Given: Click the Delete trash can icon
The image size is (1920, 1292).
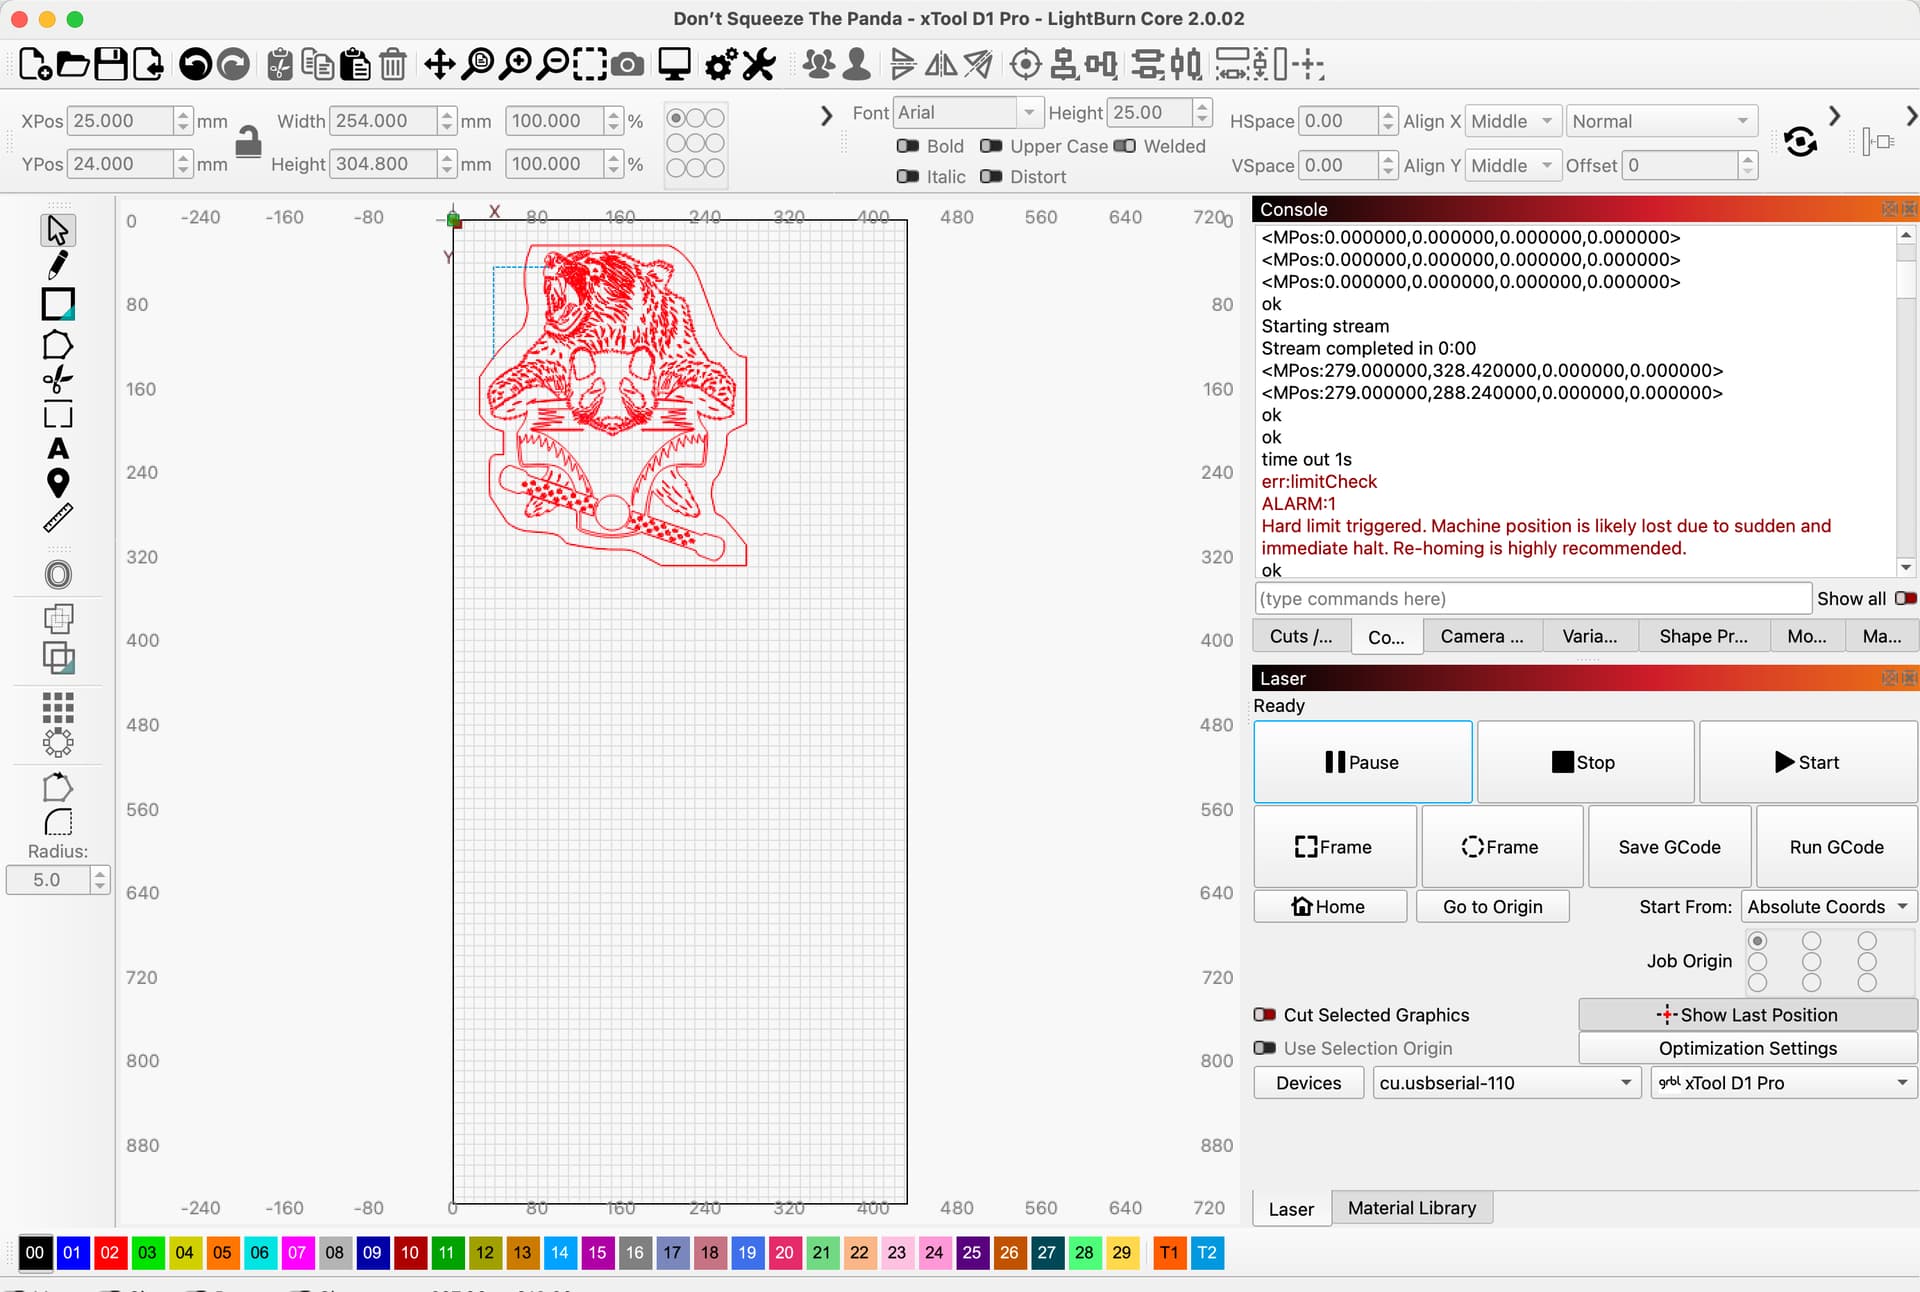Looking at the screenshot, I should pyautogui.click(x=393, y=65).
